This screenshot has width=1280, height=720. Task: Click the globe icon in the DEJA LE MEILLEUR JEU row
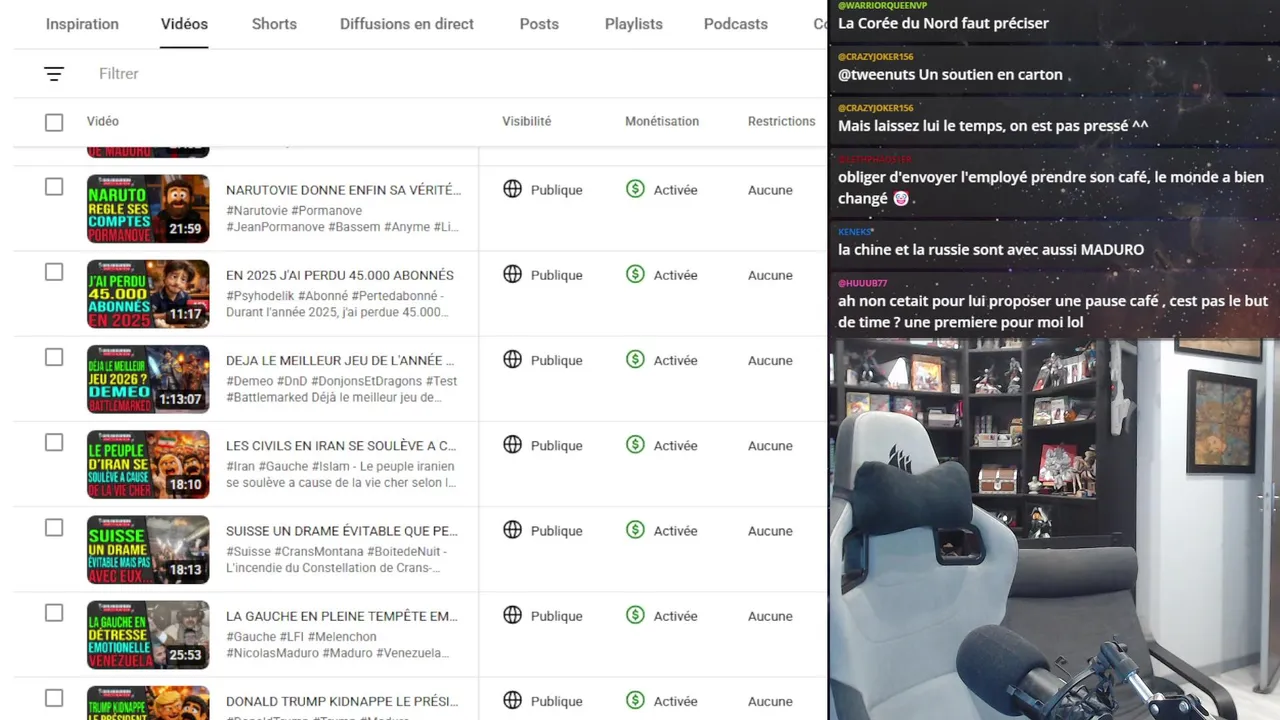click(512, 358)
